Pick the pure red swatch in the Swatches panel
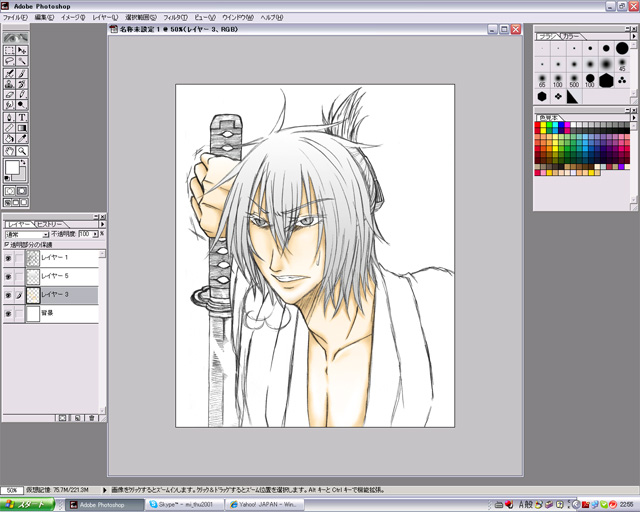640x512 pixels. [538, 125]
